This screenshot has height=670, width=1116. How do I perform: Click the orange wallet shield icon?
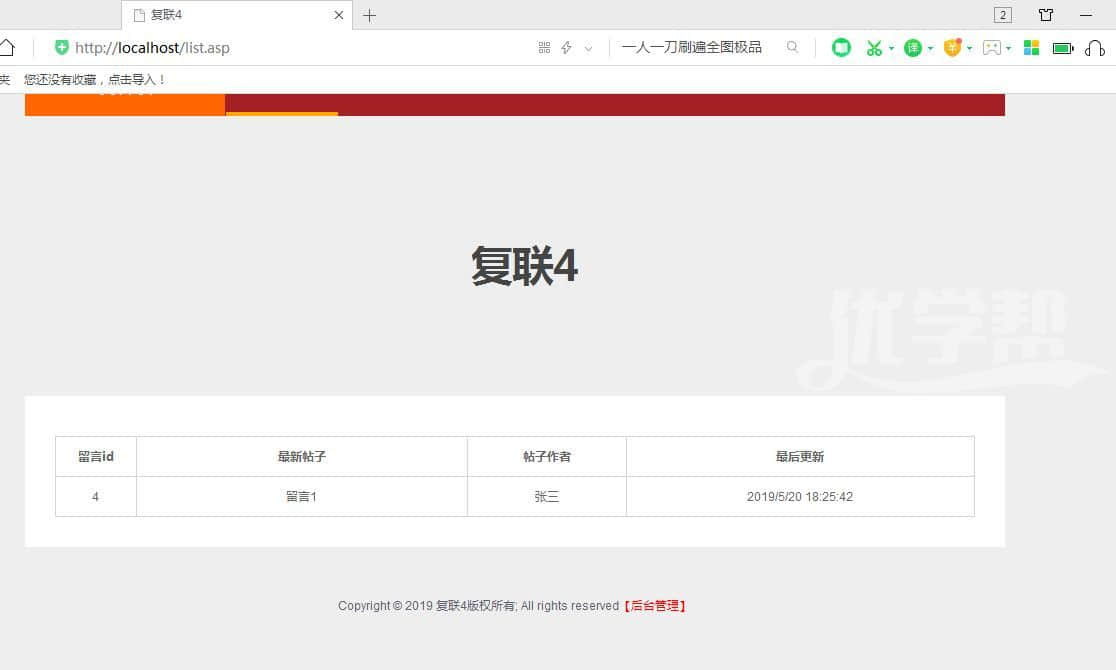point(952,47)
